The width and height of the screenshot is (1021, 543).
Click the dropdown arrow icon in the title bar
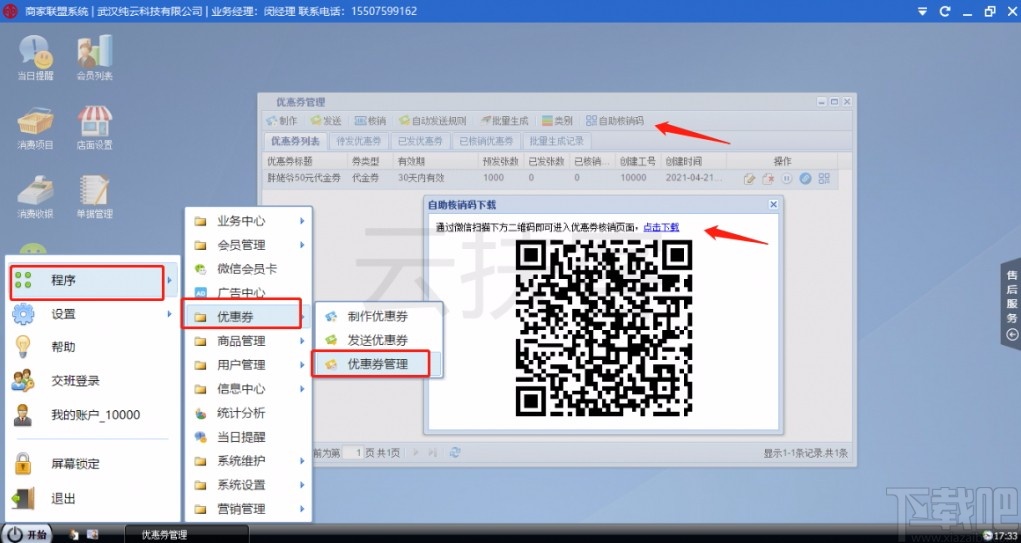923,11
